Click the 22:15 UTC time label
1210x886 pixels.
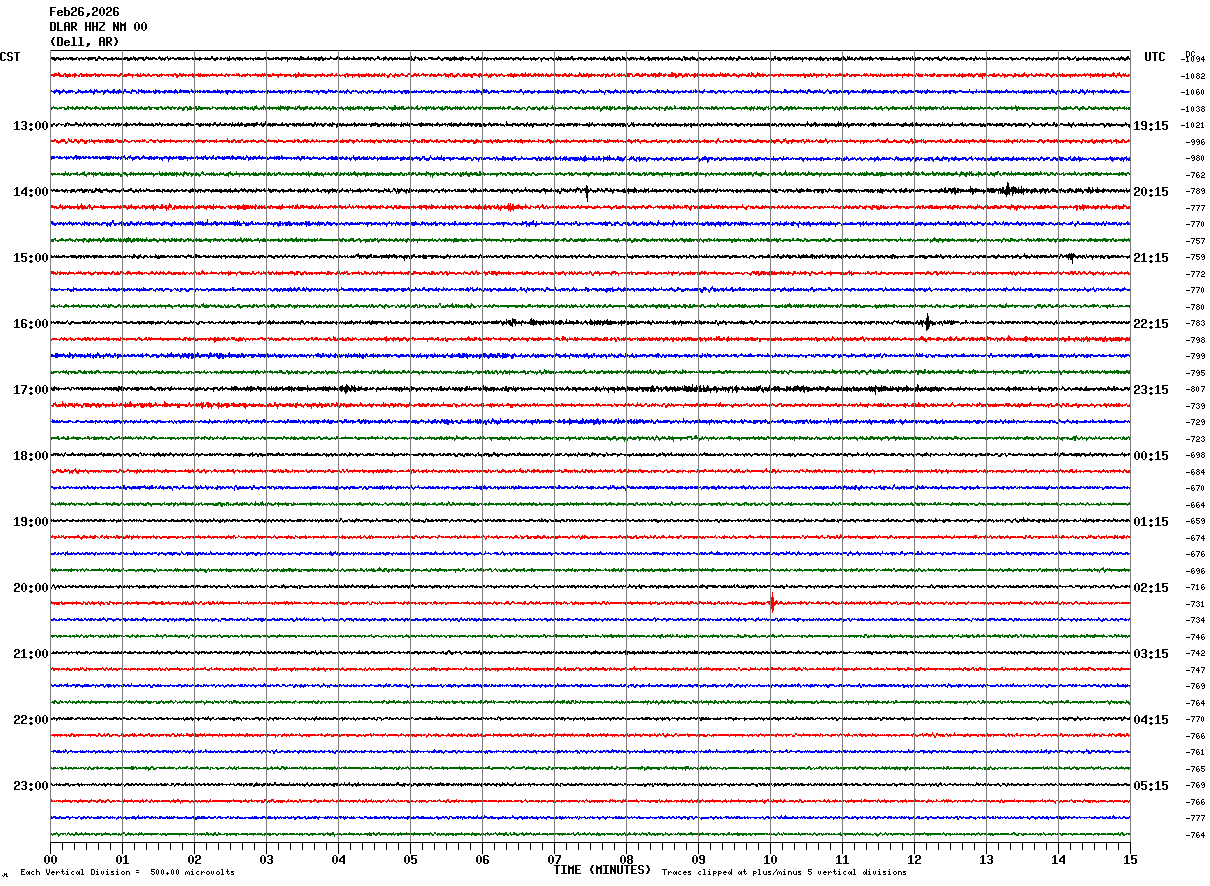(x=1151, y=324)
